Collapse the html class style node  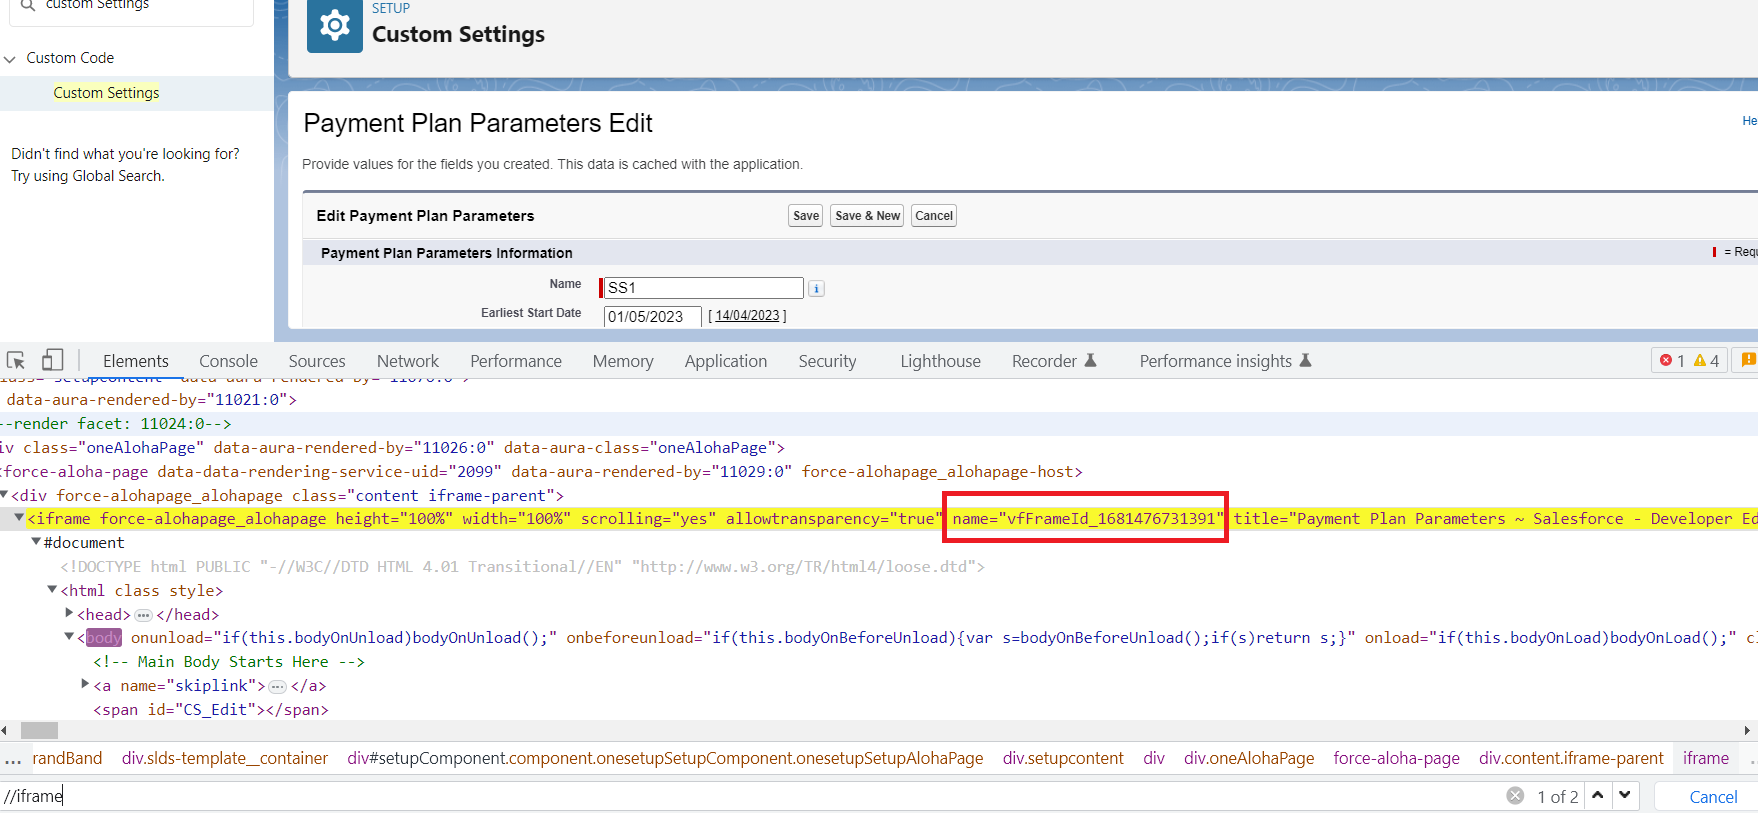[x=53, y=590]
